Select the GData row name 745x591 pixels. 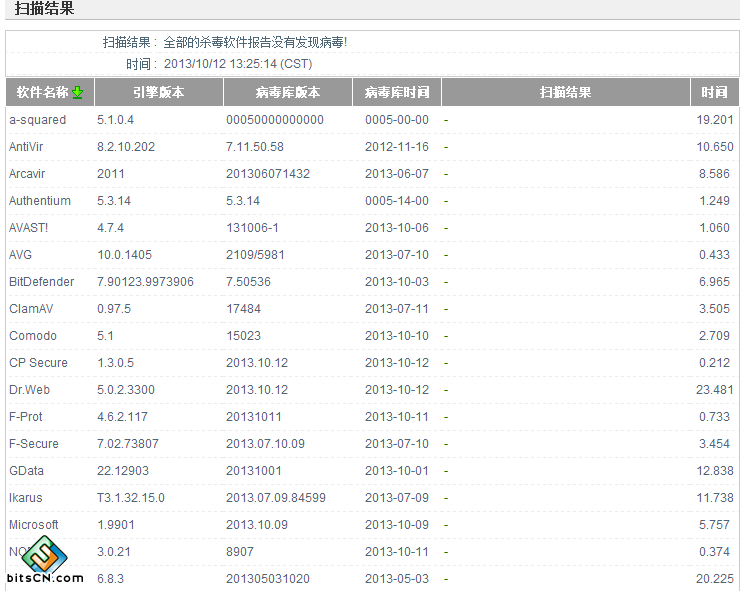[x=27, y=471]
